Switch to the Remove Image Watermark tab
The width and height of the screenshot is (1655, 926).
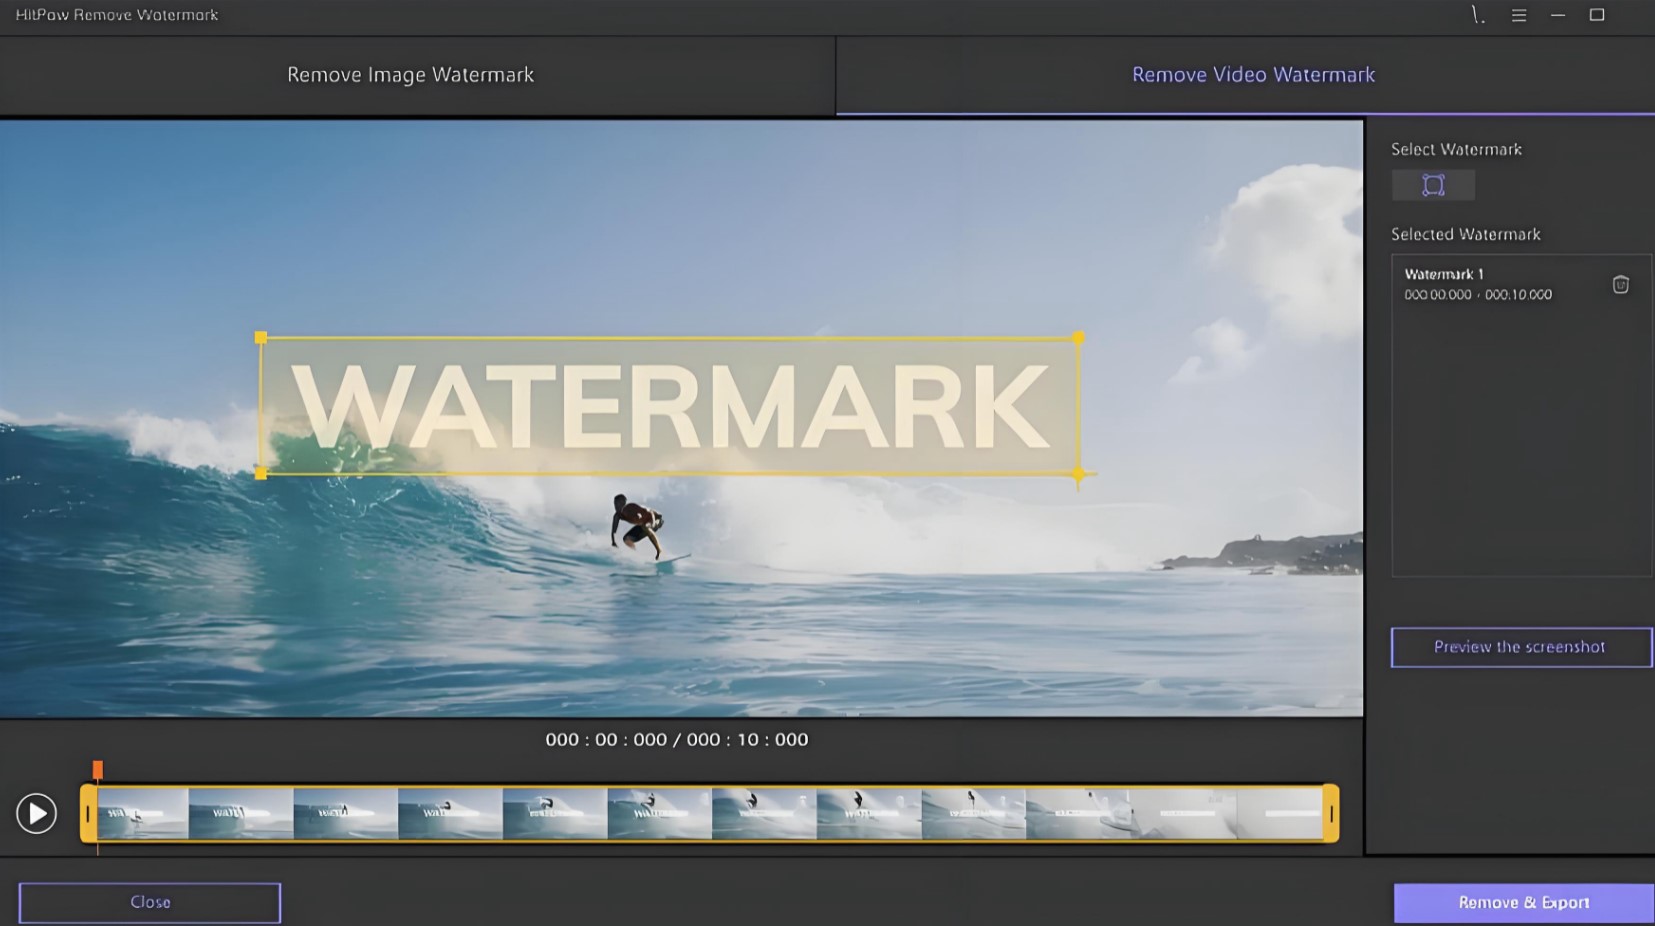pos(410,74)
